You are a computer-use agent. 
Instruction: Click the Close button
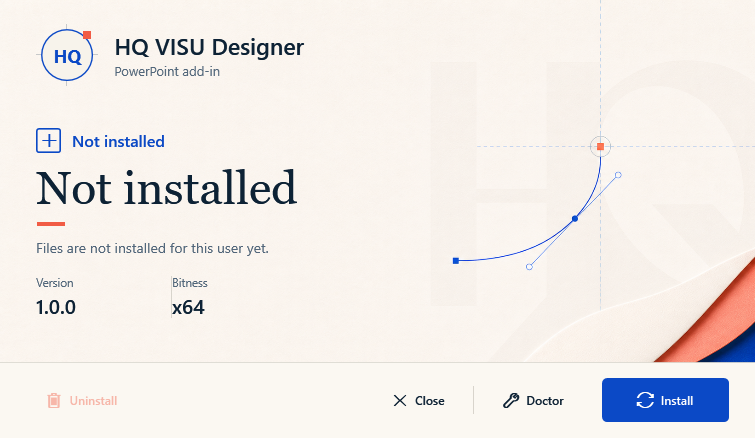click(419, 400)
